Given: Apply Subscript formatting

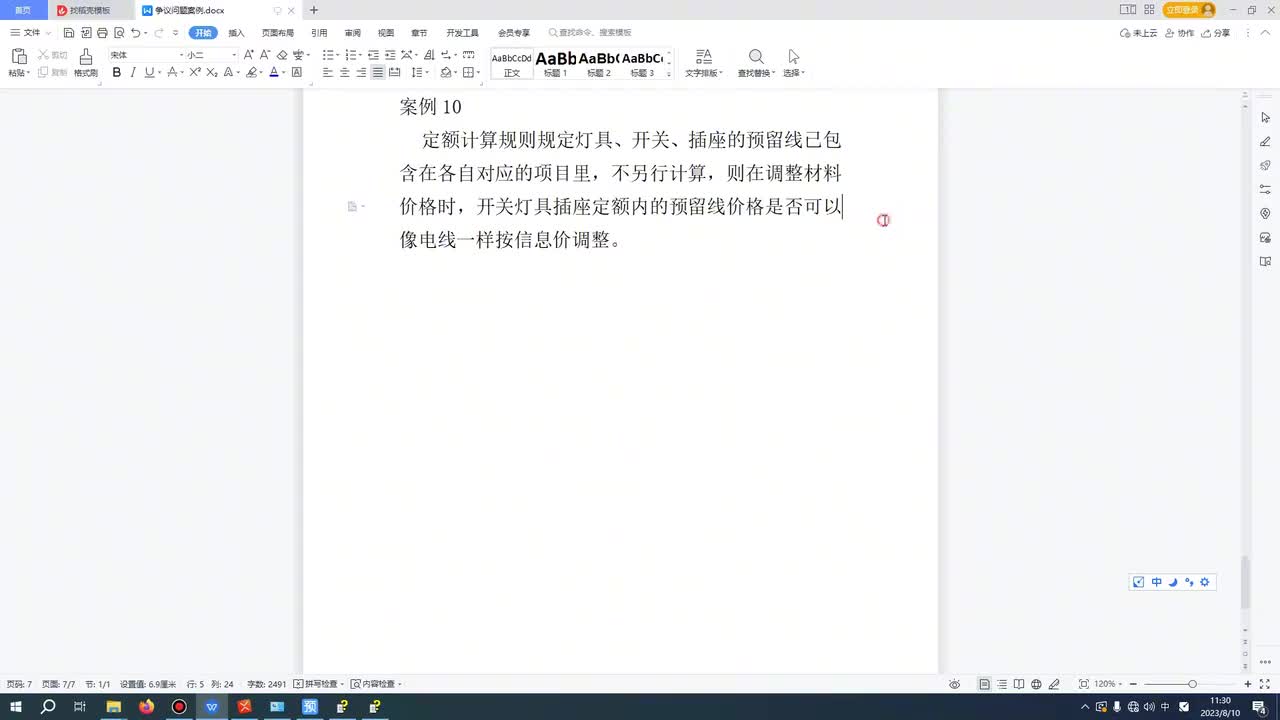Looking at the screenshot, I should pos(212,73).
